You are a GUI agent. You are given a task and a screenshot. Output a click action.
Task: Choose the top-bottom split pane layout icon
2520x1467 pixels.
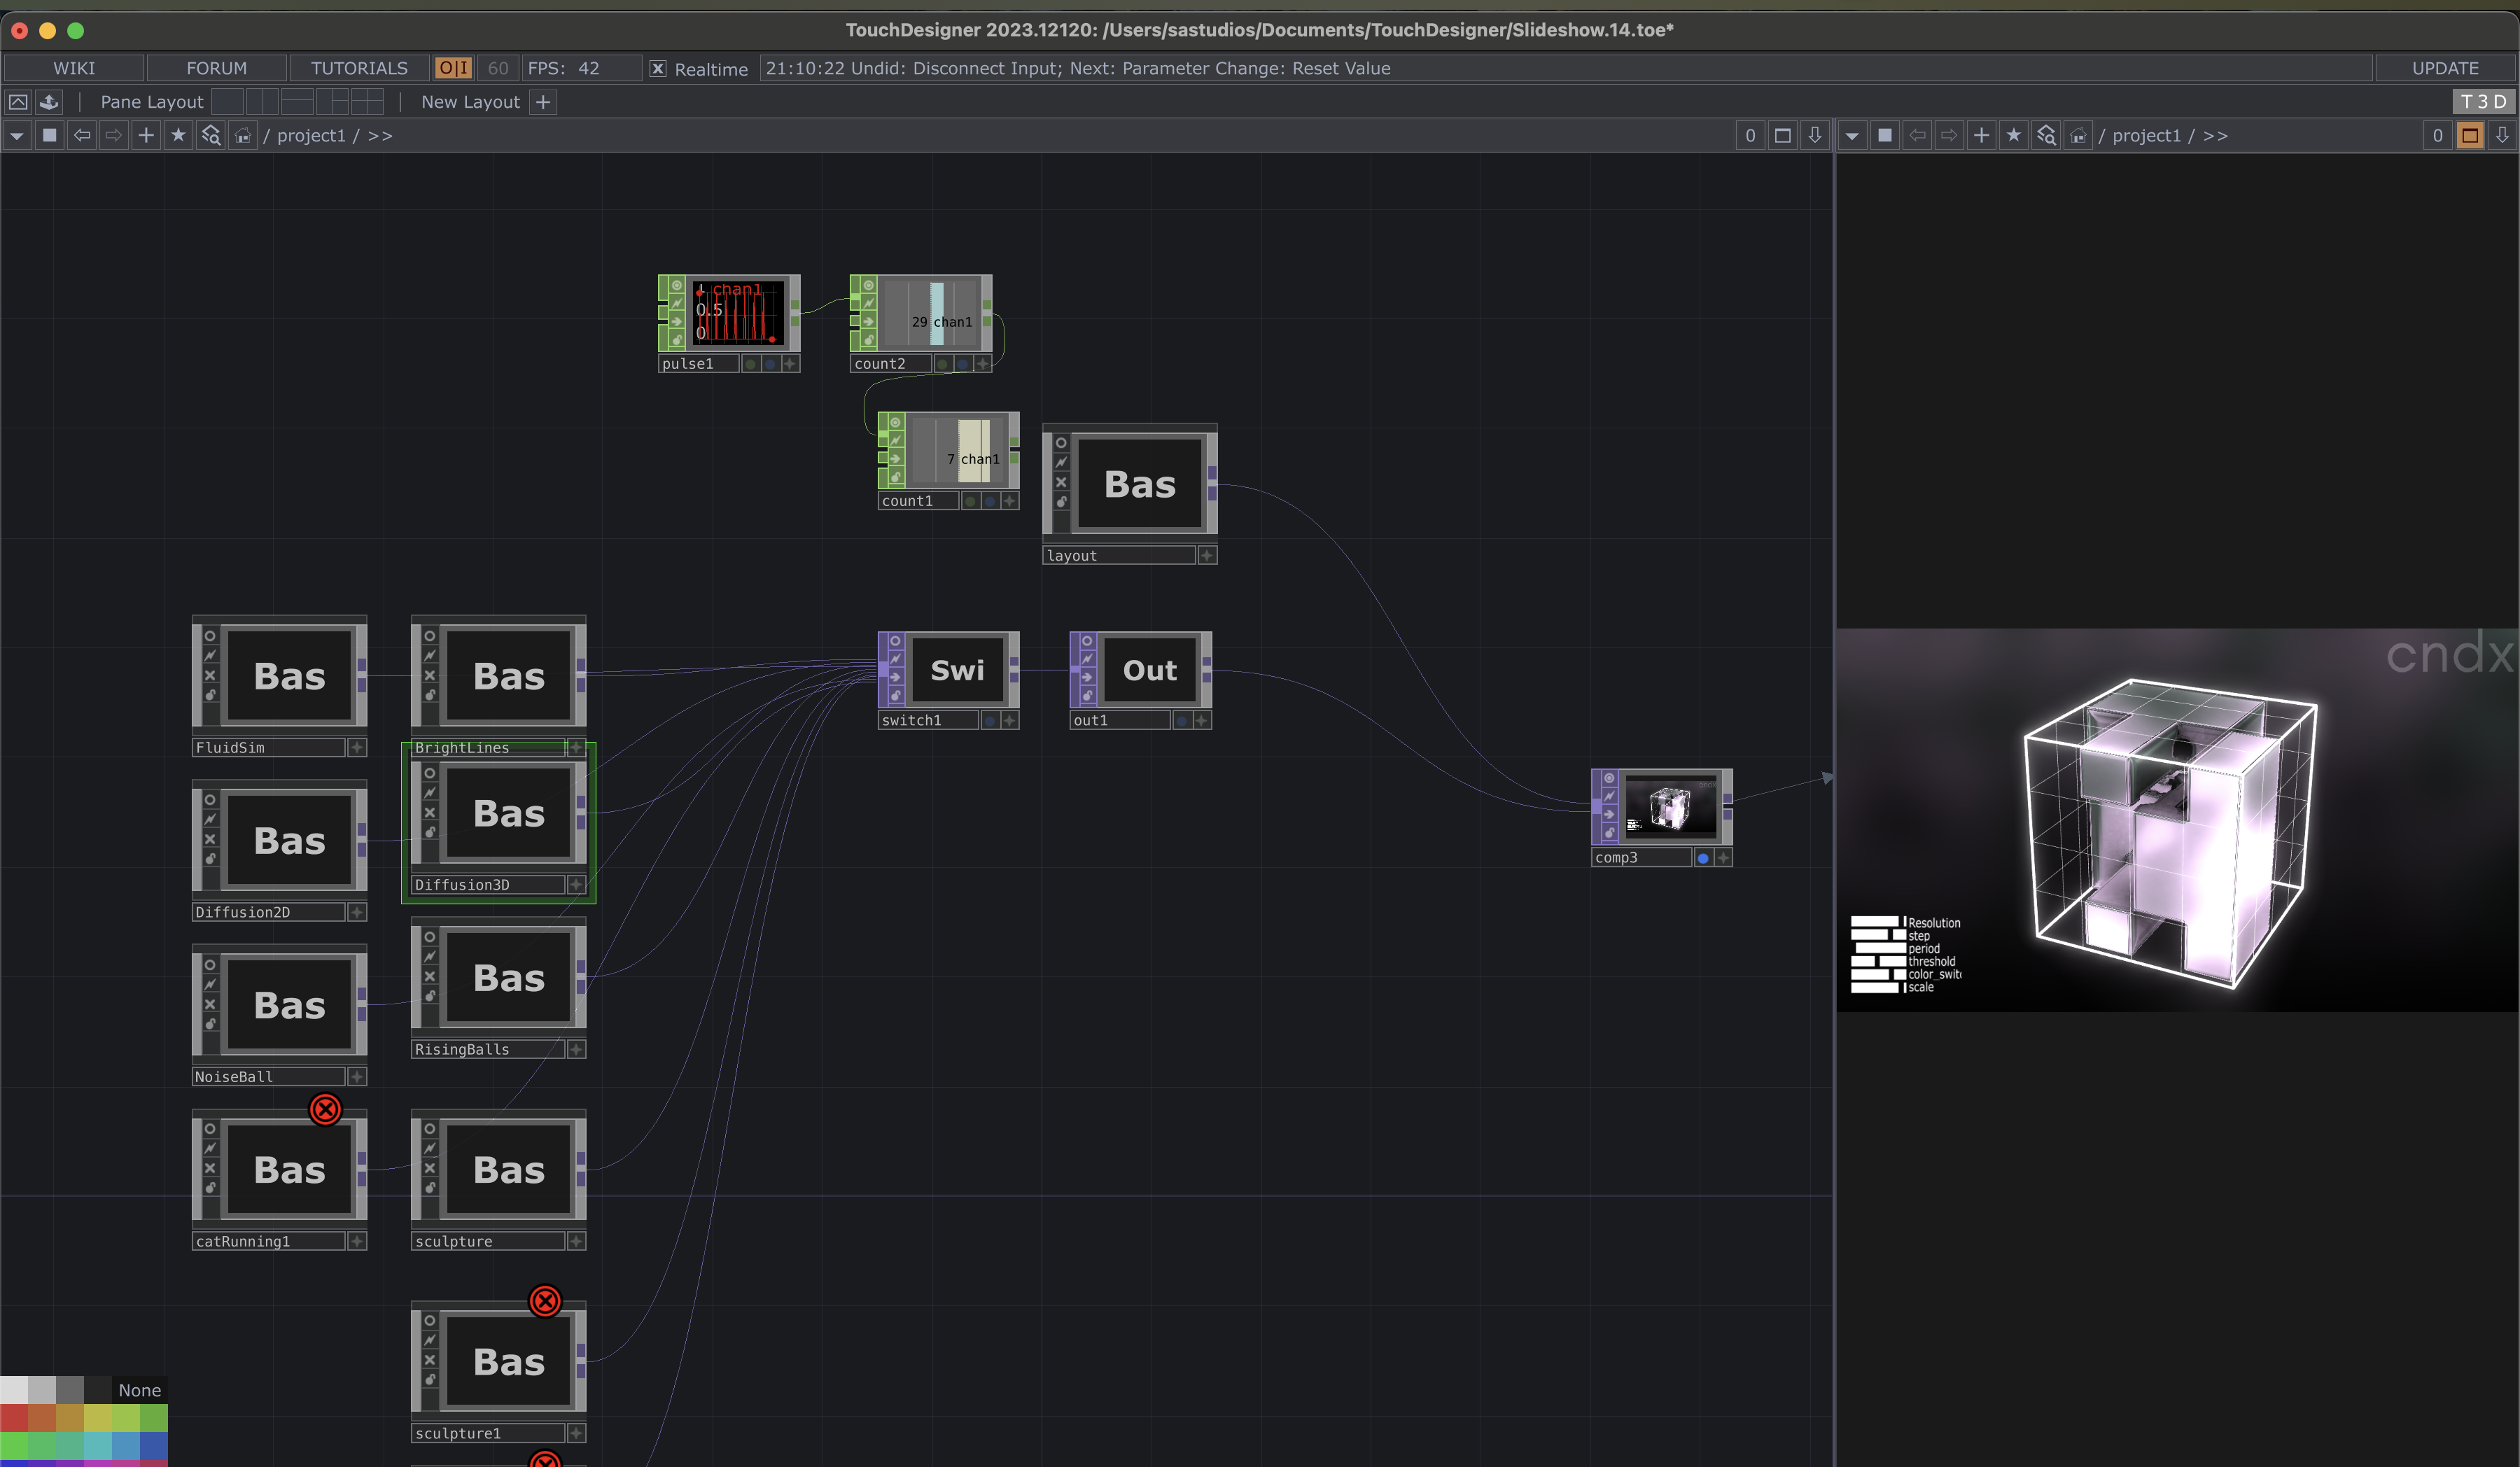point(297,102)
